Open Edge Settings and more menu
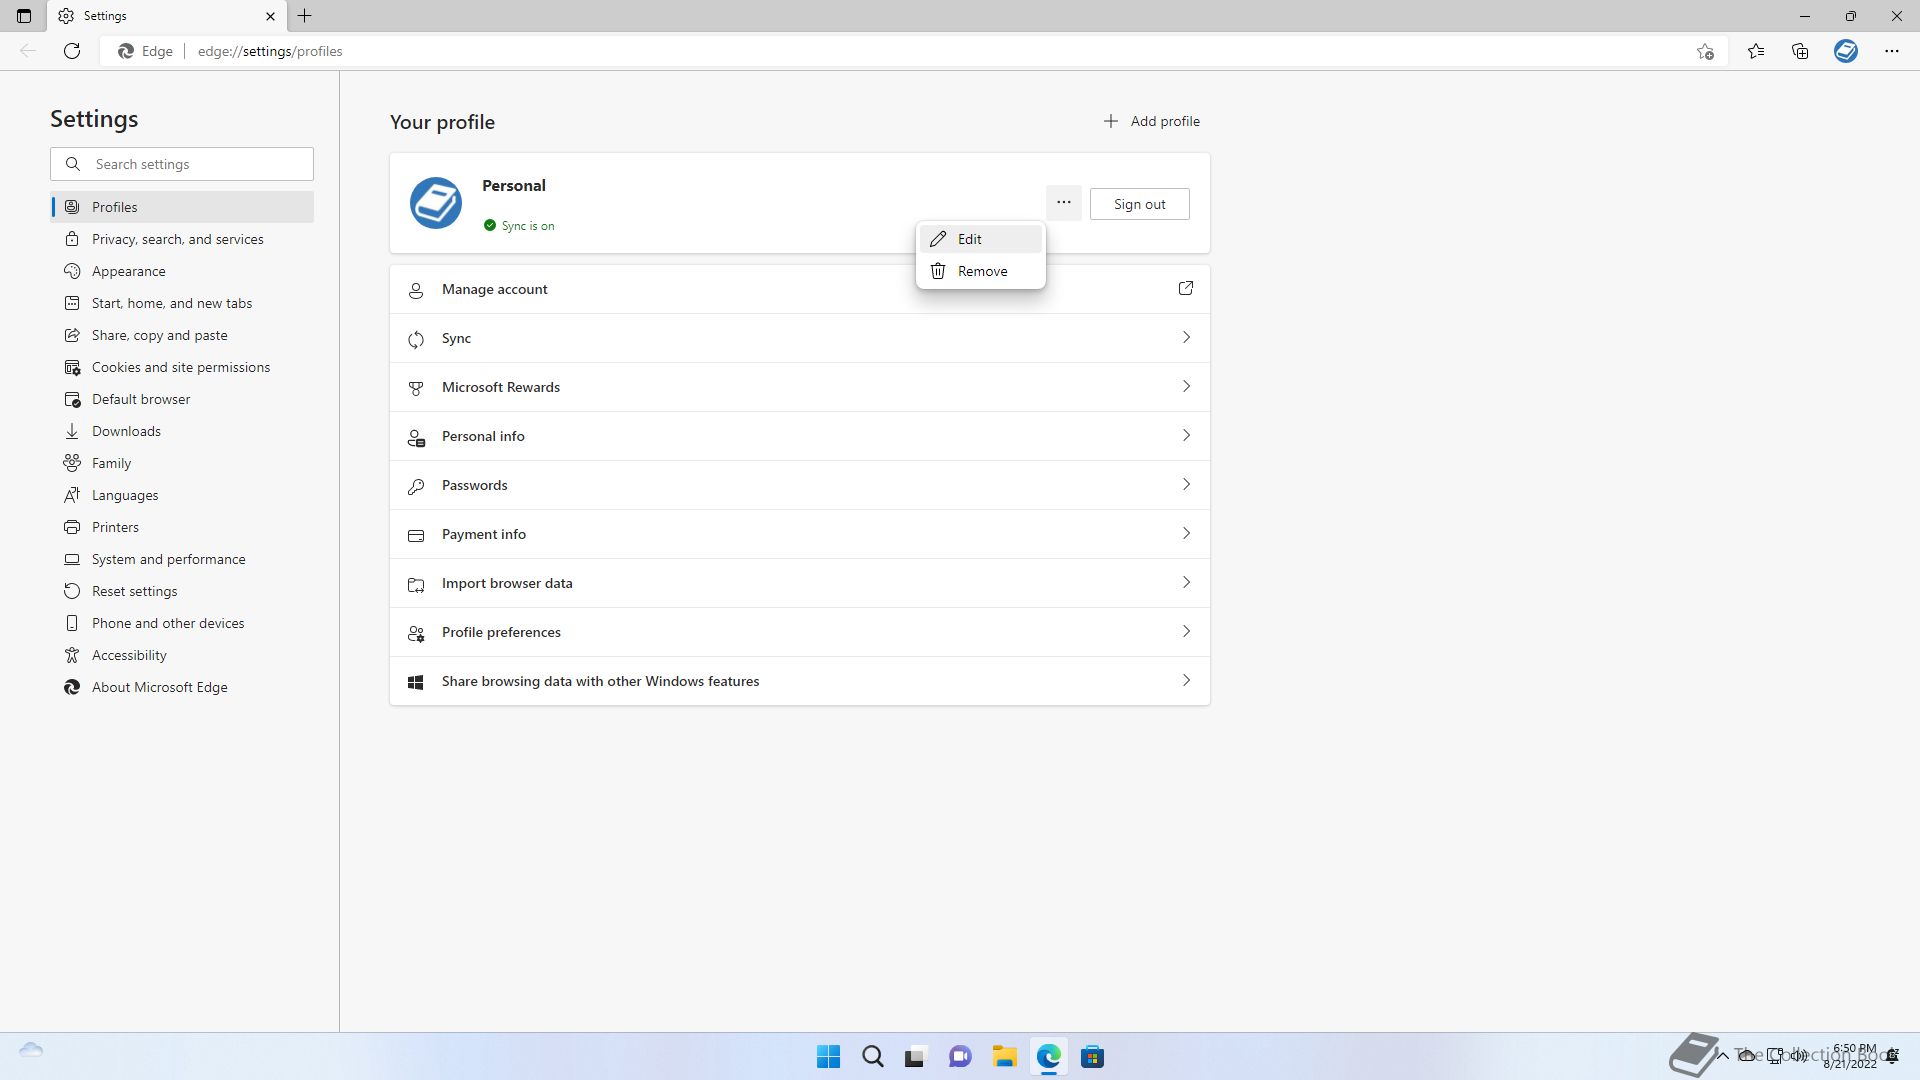 pos(1892,51)
